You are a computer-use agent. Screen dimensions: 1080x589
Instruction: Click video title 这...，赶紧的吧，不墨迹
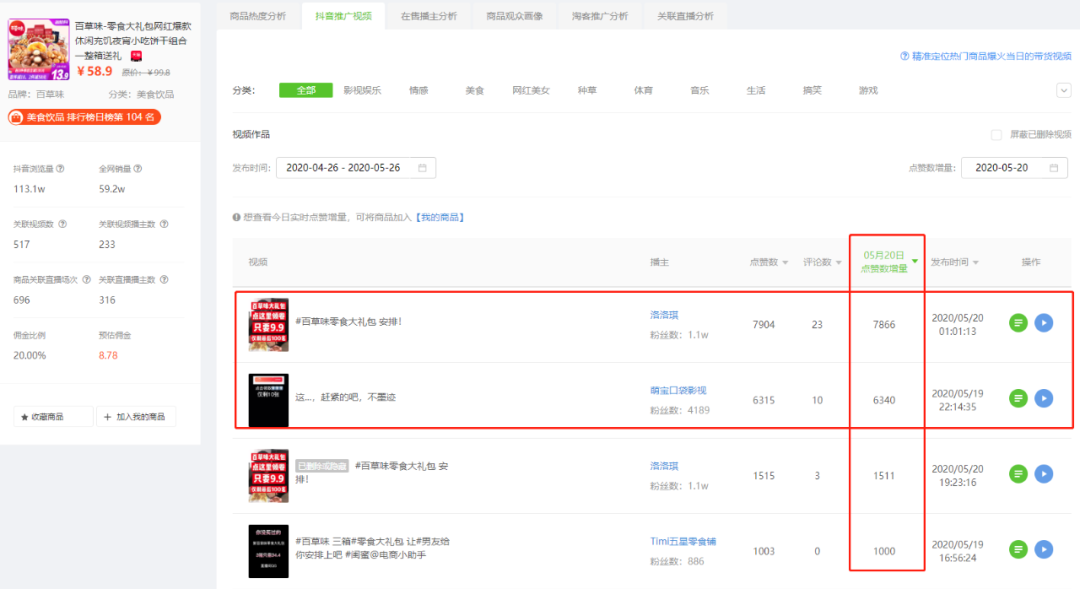346,397
